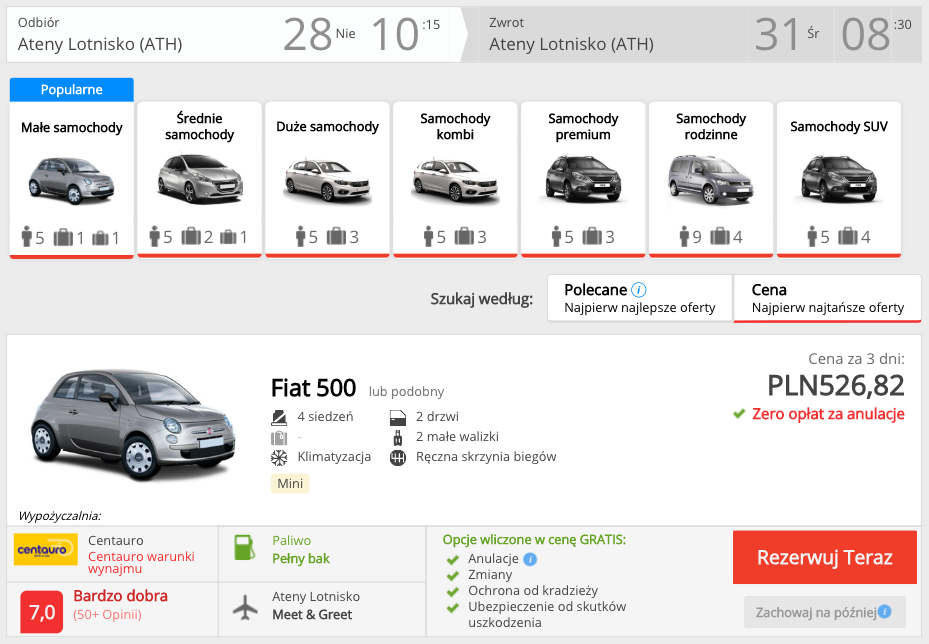Click the info icon on Zachowaj na później
This screenshot has width=929, height=644.
click(x=884, y=612)
